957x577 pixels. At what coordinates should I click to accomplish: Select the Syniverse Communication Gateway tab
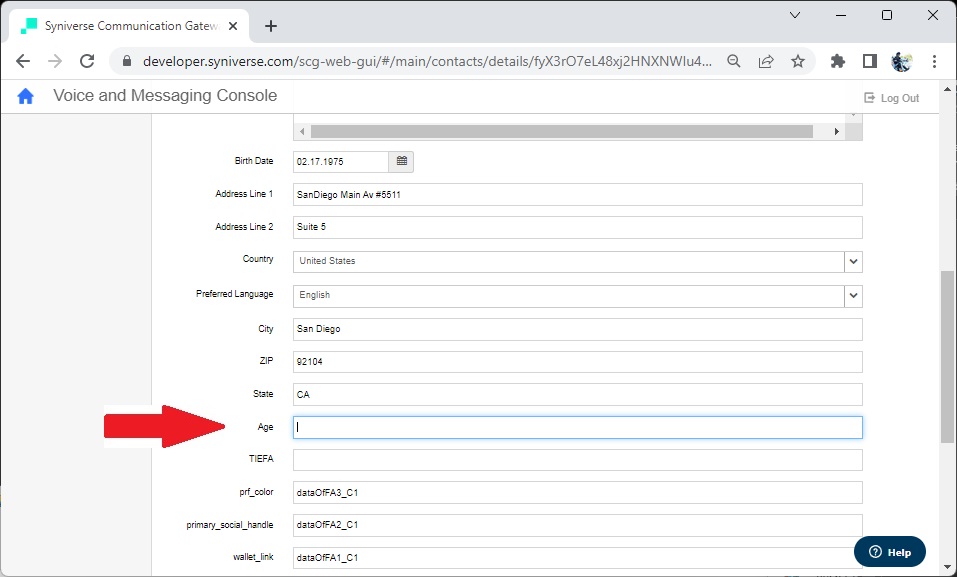pyautogui.click(x=129, y=26)
